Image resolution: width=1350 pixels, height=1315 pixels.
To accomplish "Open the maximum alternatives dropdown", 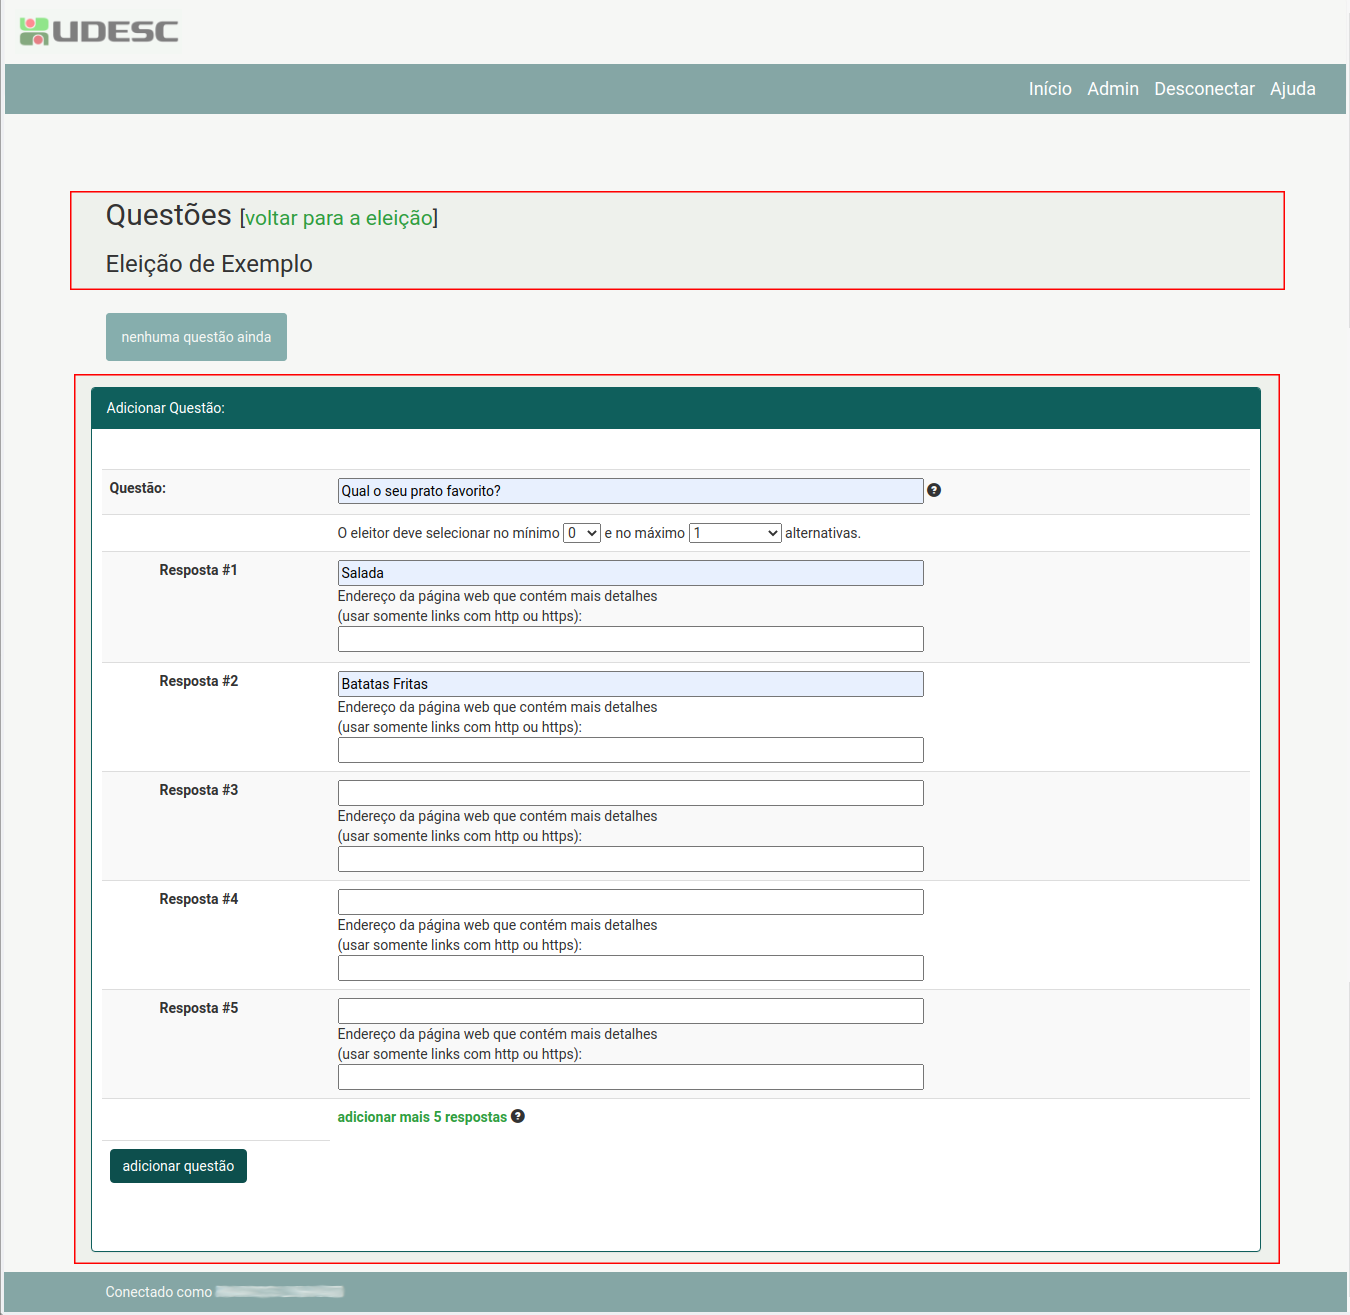I will 735,533.
